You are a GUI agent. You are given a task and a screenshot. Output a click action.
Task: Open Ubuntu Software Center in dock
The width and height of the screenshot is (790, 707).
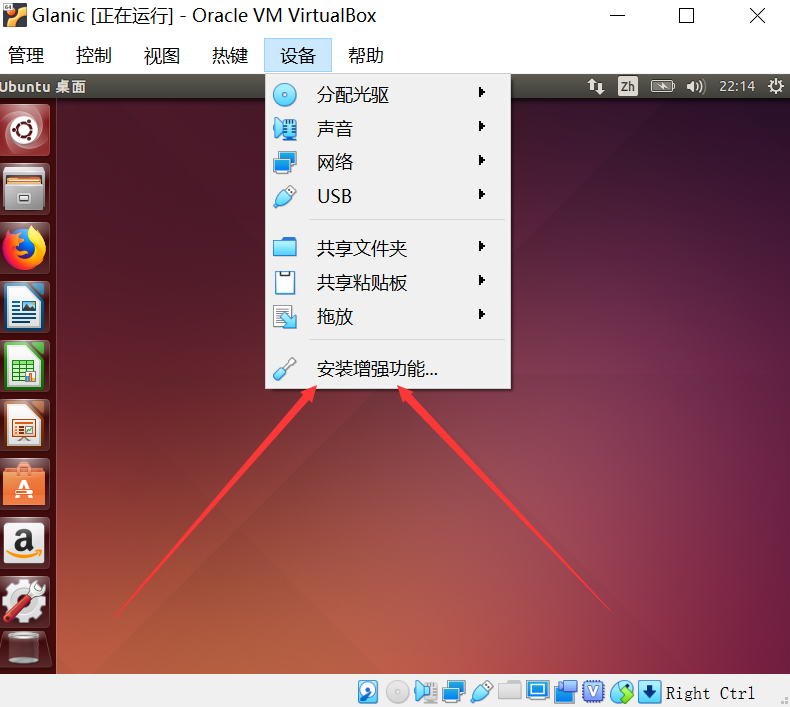(24, 484)
